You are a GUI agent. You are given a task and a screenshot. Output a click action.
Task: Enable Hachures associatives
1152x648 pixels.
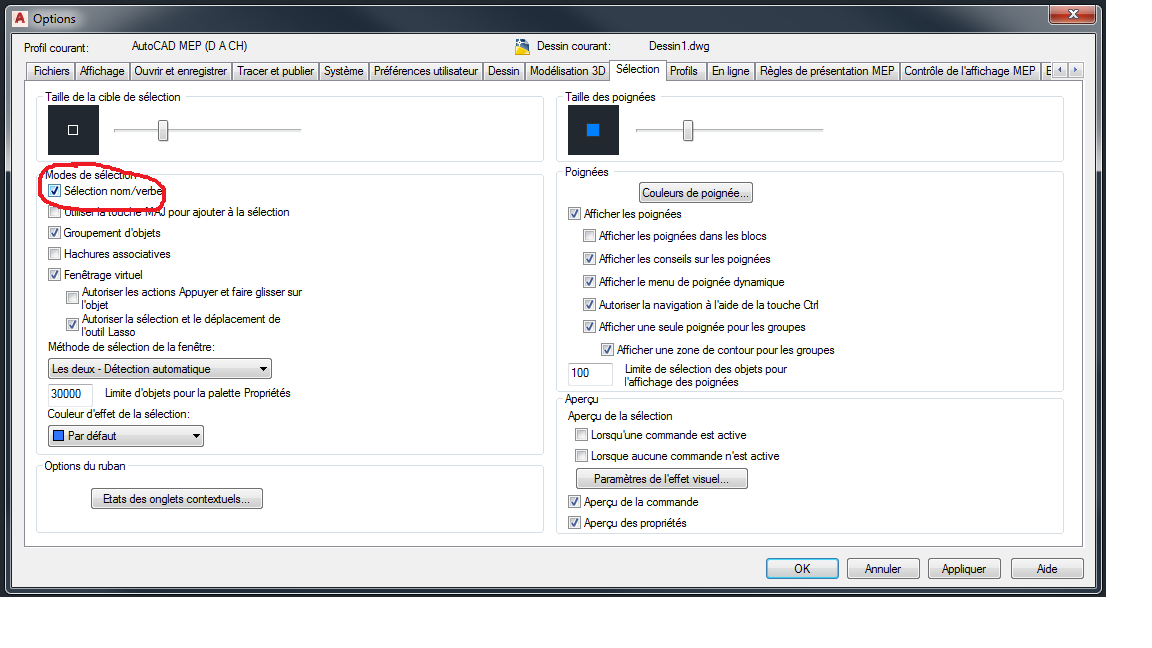point(53,254)
